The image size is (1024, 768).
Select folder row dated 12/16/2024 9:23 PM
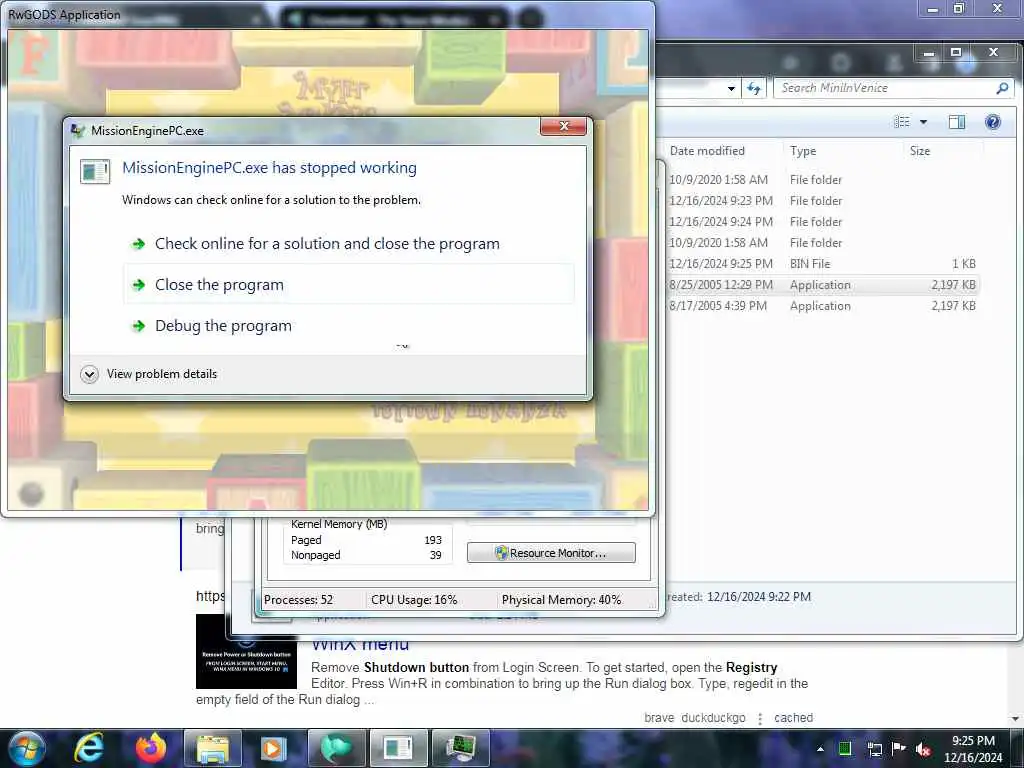822,200
